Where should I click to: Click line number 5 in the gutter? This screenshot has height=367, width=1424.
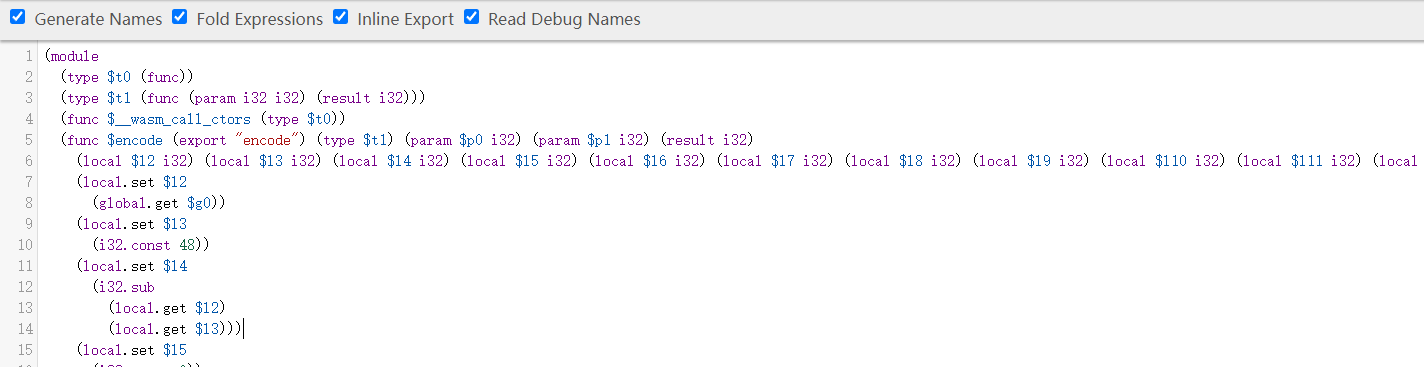point(30,140)
